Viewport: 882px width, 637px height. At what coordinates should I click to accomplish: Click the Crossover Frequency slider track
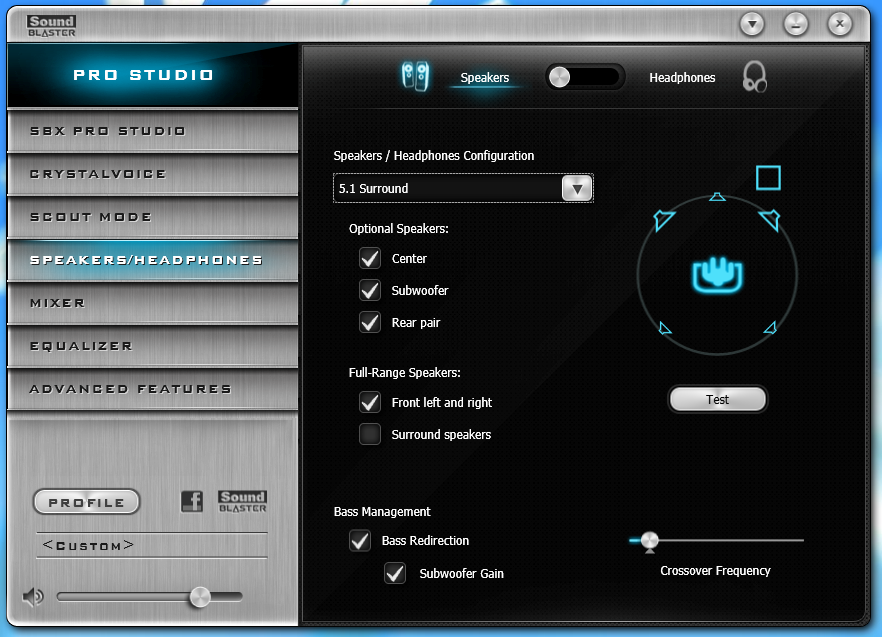click(717, 540)
